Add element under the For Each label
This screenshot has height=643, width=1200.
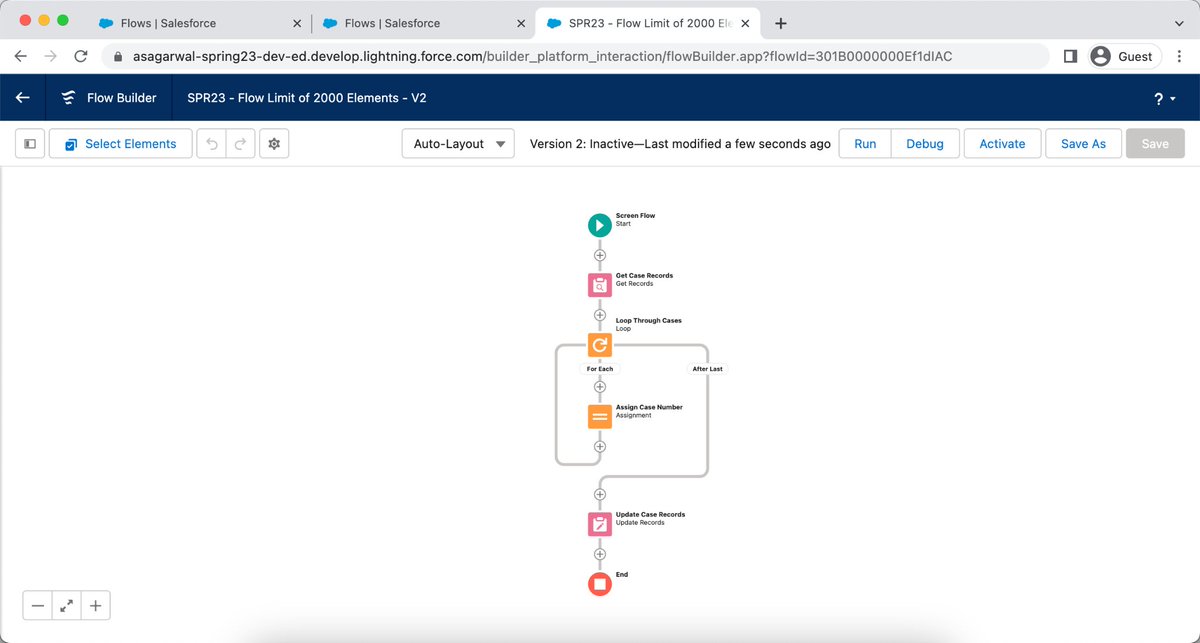(600, 386)
